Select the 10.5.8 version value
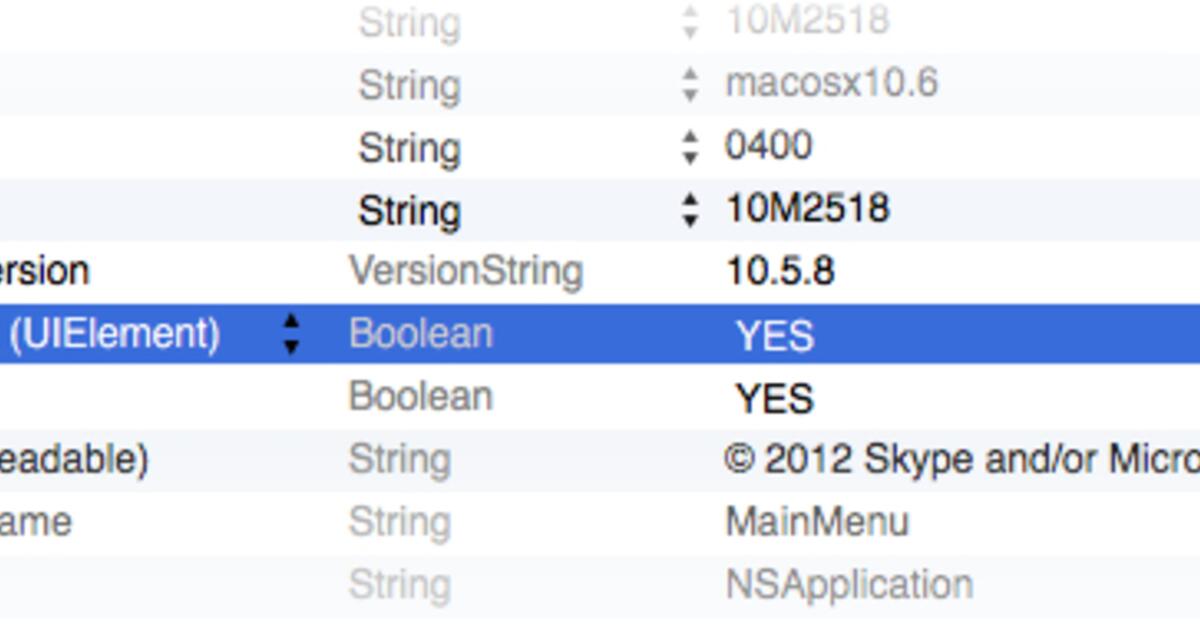This screenshot has height=628, width=1200. point(780,271)
